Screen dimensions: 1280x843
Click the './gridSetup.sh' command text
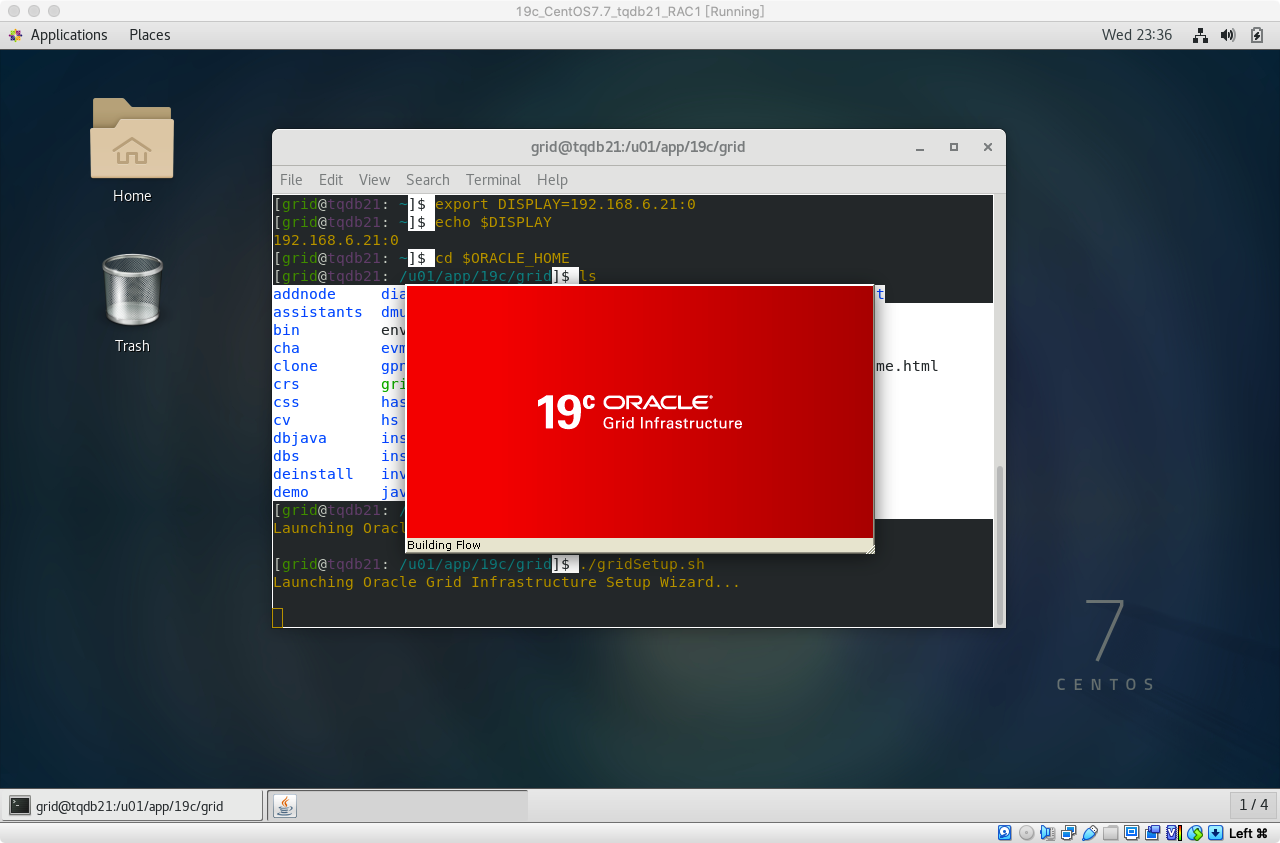642,564
